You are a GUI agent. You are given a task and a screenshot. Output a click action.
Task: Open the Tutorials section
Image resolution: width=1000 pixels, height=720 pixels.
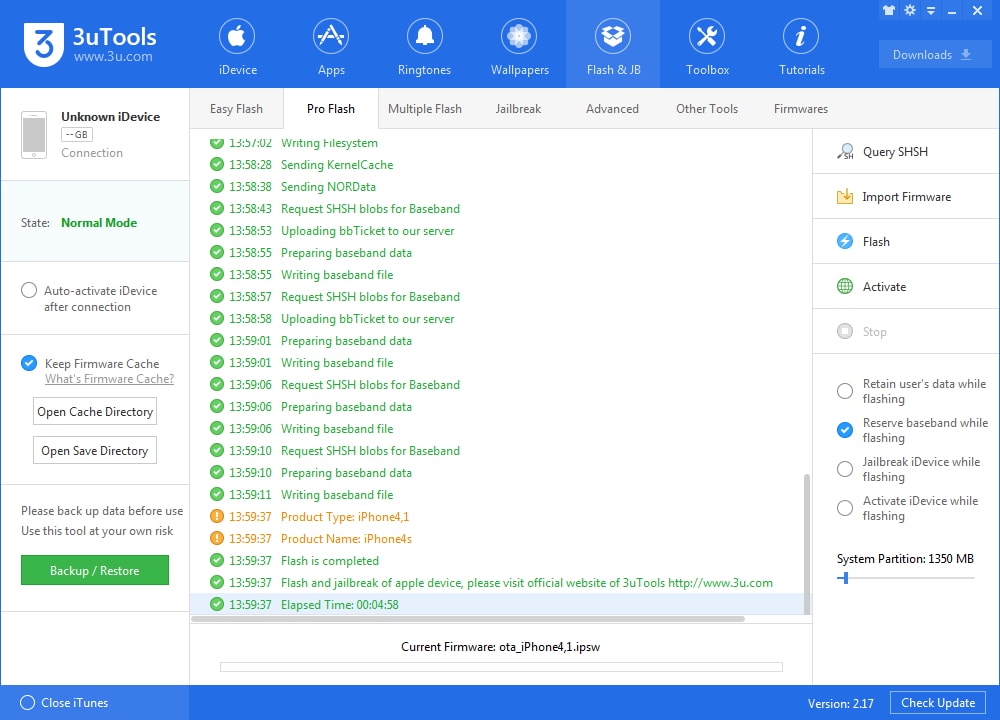click(x=801, y=46)
